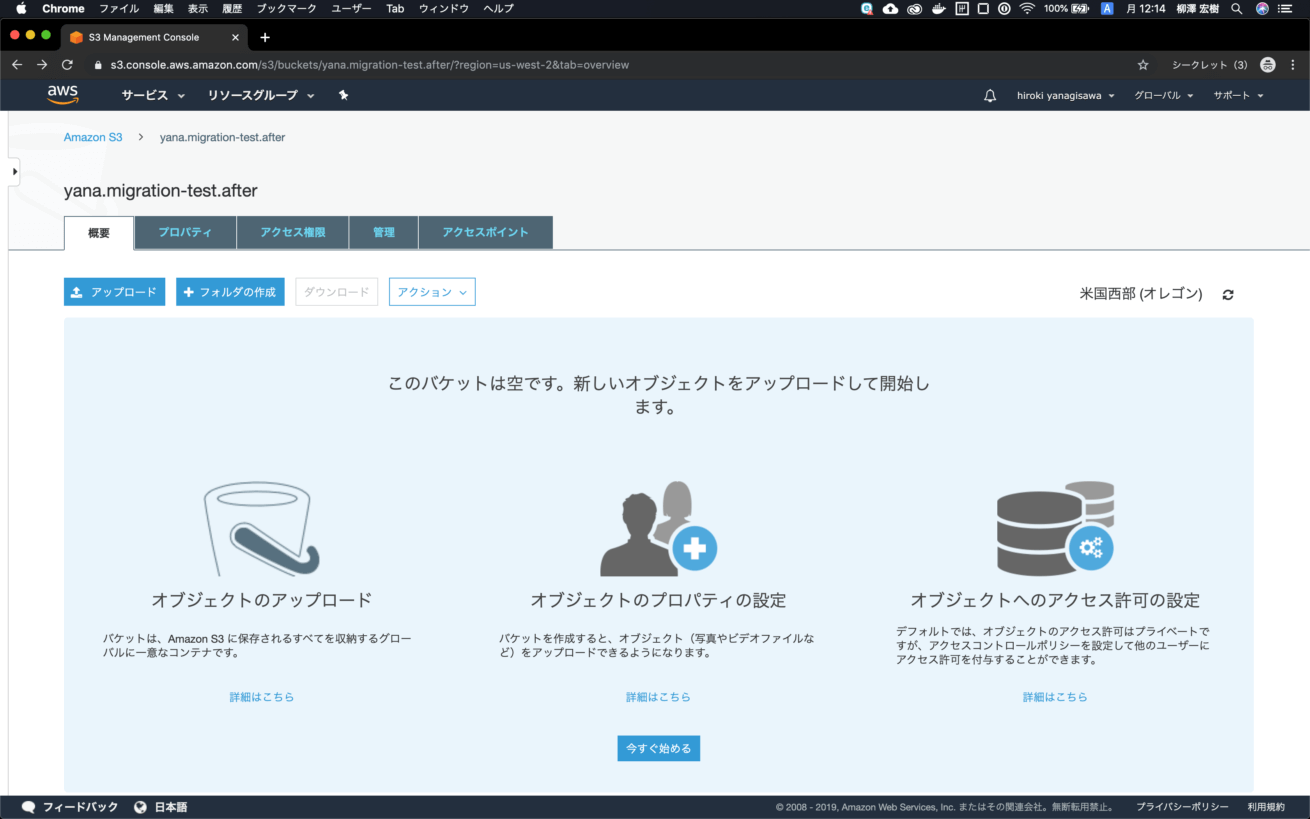Open the プライバシーポリシー footer link
The width and height of the screenshot is (1310, 819).
point(1182,807)
